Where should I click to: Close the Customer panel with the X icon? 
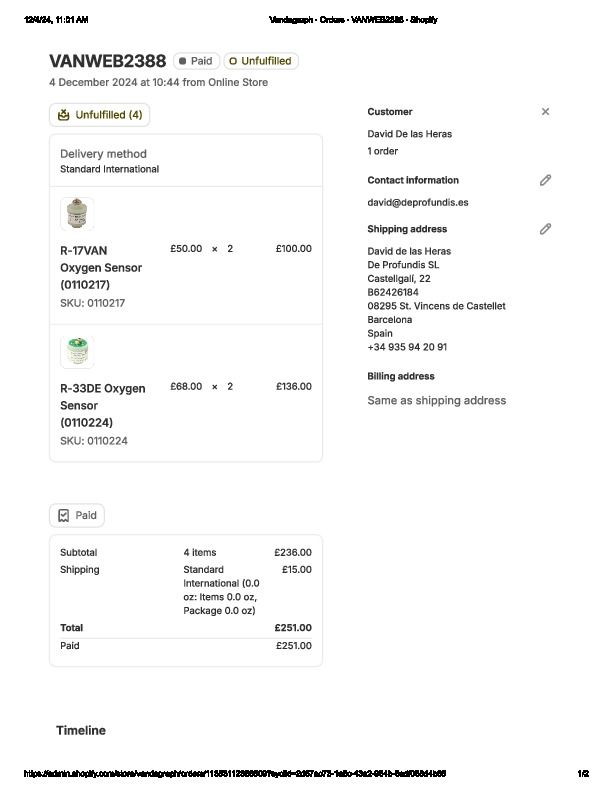pyautogui.click(x=545, y=112)
